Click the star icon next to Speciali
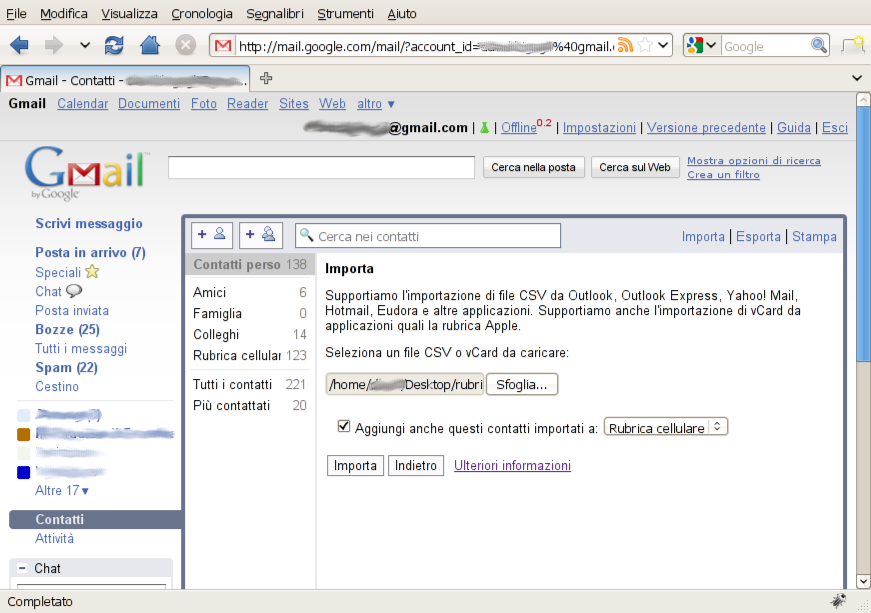 (x=92, y=272)
